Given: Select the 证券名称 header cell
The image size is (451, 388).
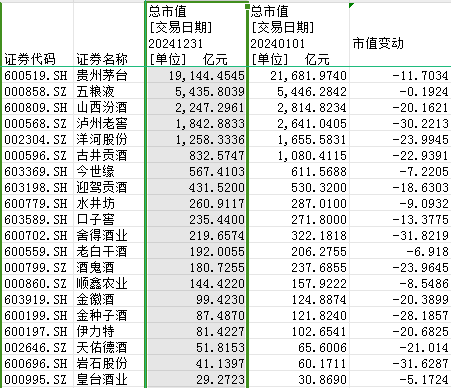Looking at the screenshot, I should (x=109, y=35).
